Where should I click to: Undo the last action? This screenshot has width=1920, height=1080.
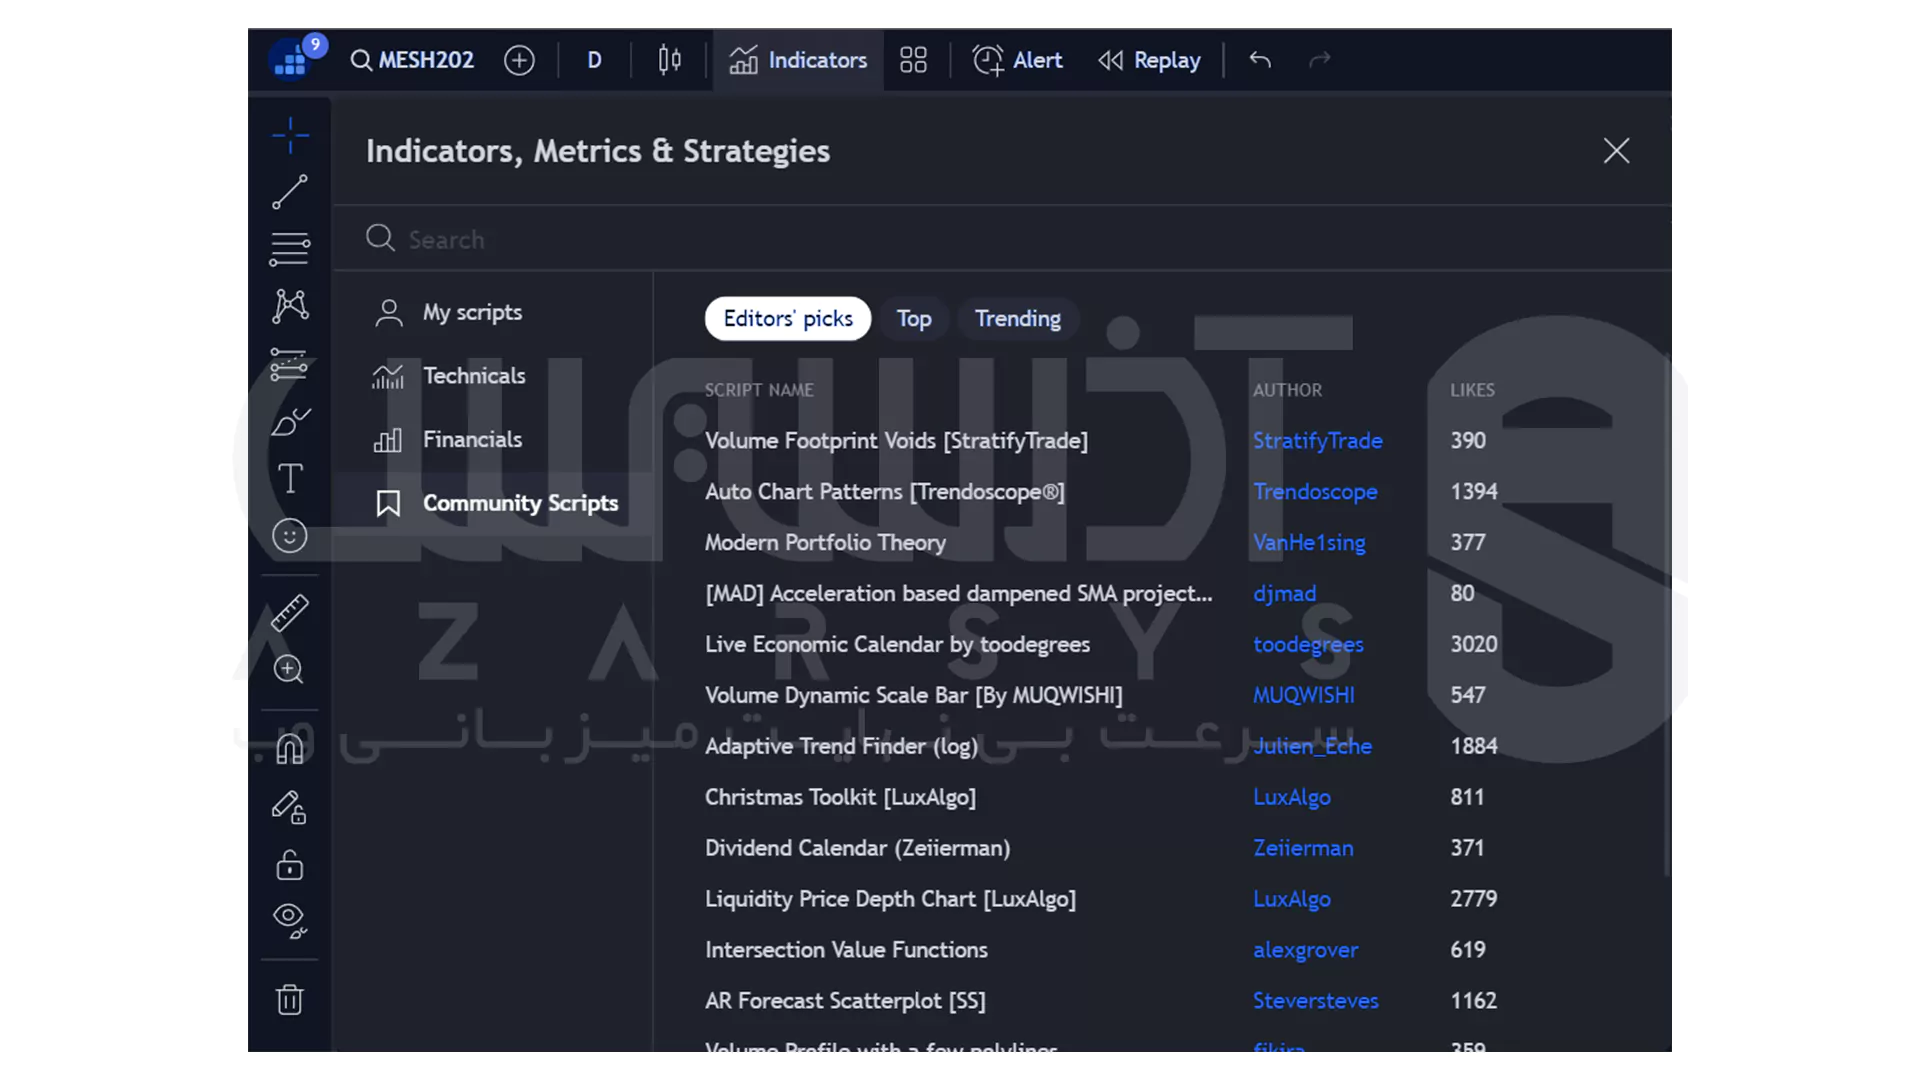tap(1260, 60)
